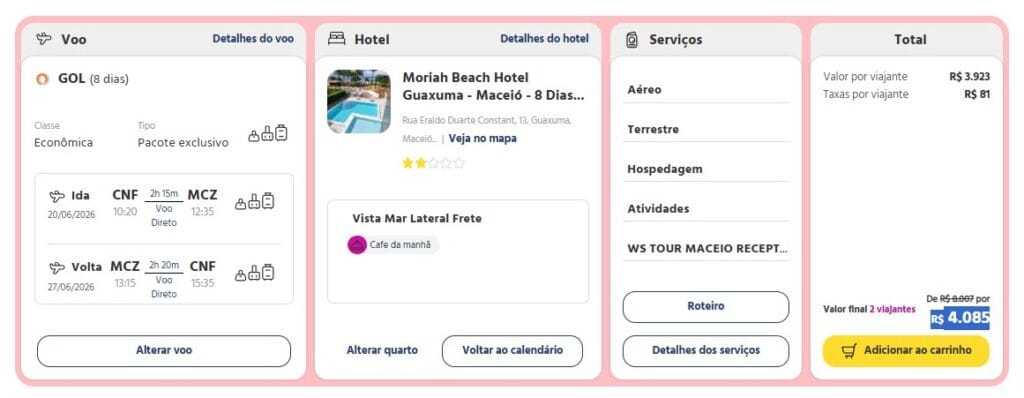Open the Detalhes do hotel link
1024x398 pixels.
(x=545, y=39)
